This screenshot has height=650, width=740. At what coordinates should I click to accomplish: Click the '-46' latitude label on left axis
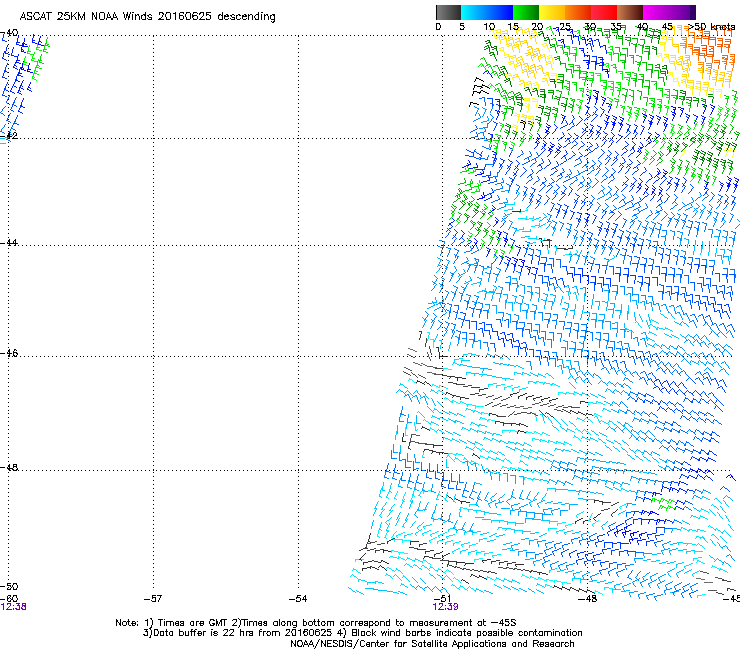pyautogui.click(x=9, y=353)
